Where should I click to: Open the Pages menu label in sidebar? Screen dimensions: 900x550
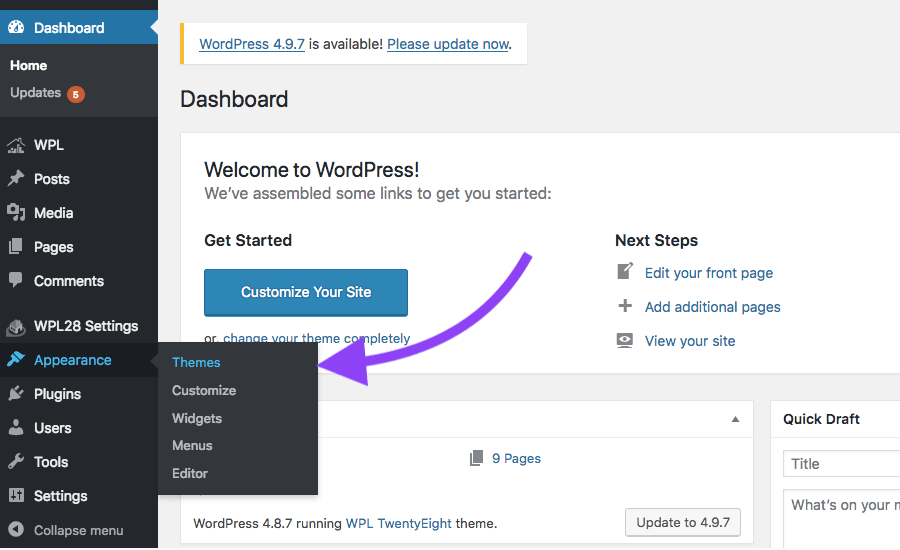(53, 247)
